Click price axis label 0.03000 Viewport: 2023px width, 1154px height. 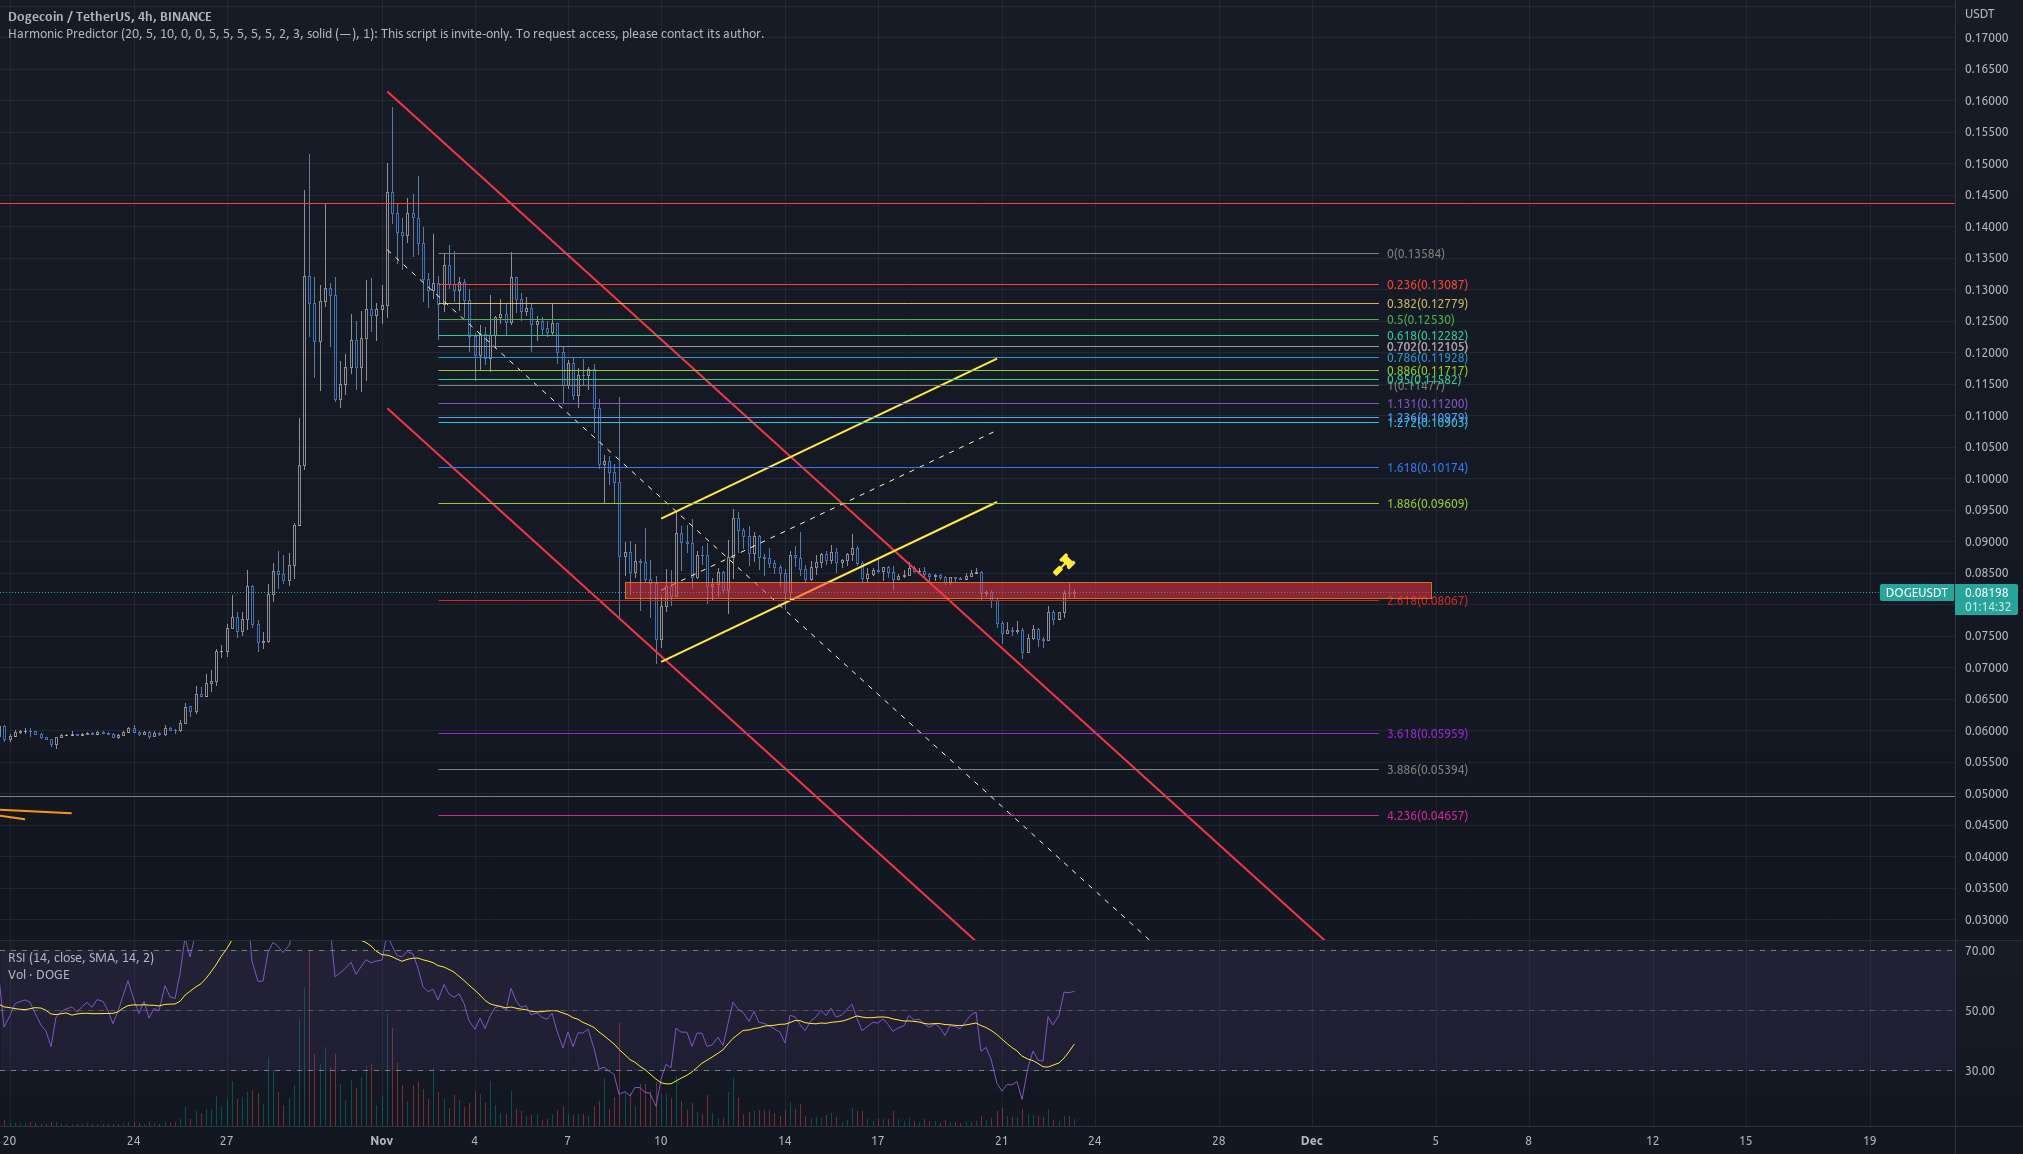coord(1986,920)
